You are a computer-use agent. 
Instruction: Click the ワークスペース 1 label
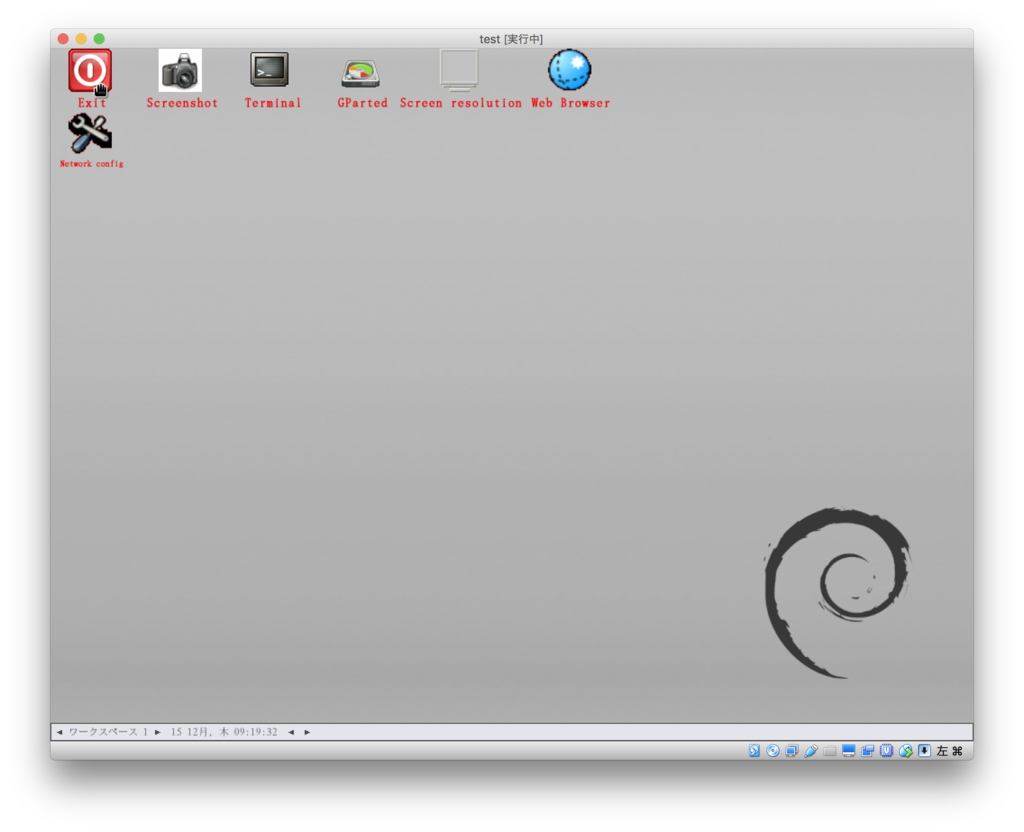[108, 732]
